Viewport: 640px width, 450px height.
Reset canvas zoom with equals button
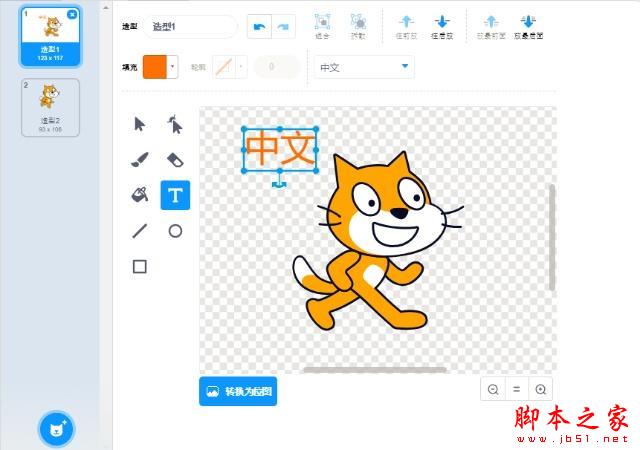point(517,389)
